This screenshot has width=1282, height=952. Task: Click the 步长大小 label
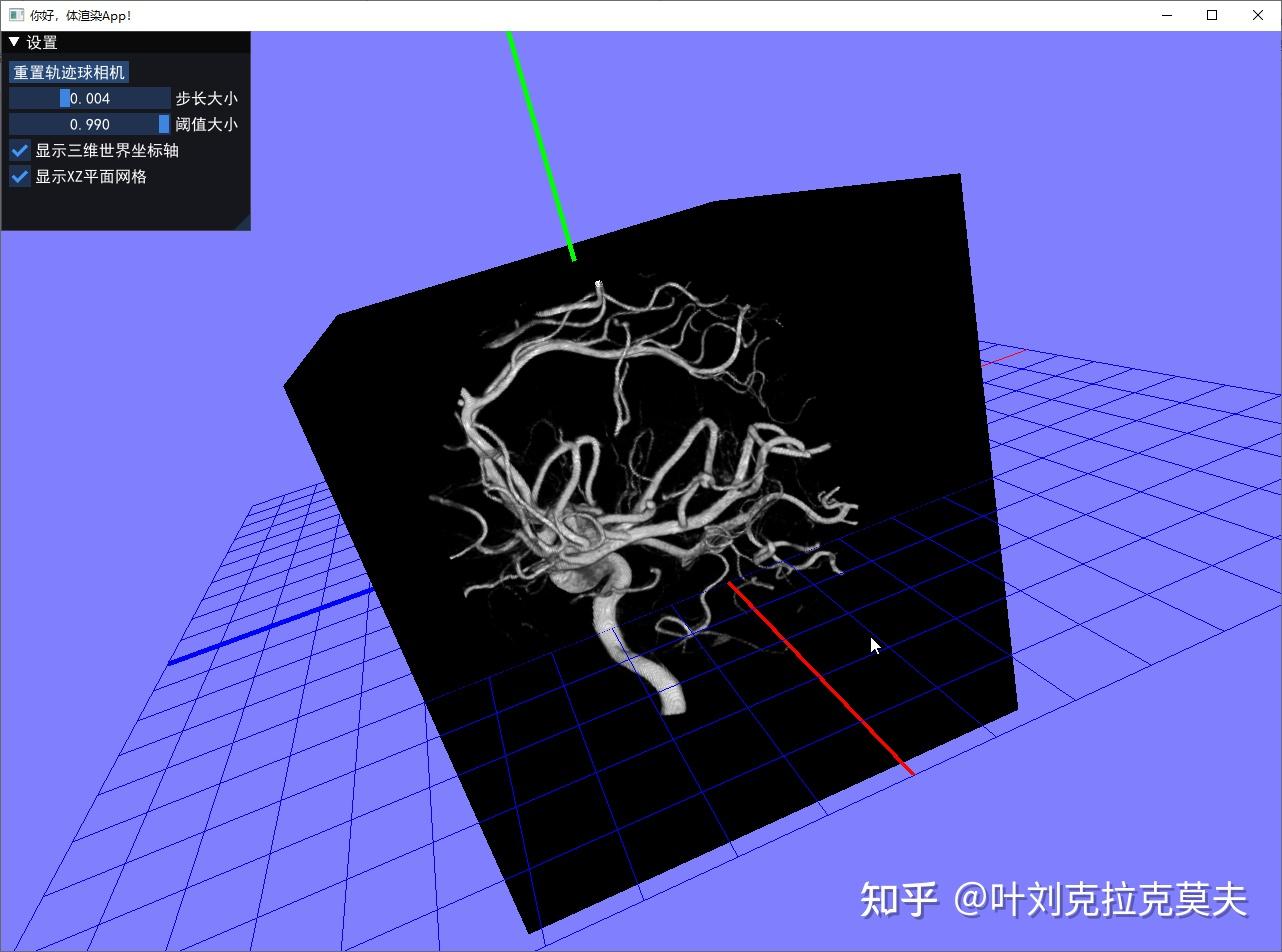tap(207, 98)
